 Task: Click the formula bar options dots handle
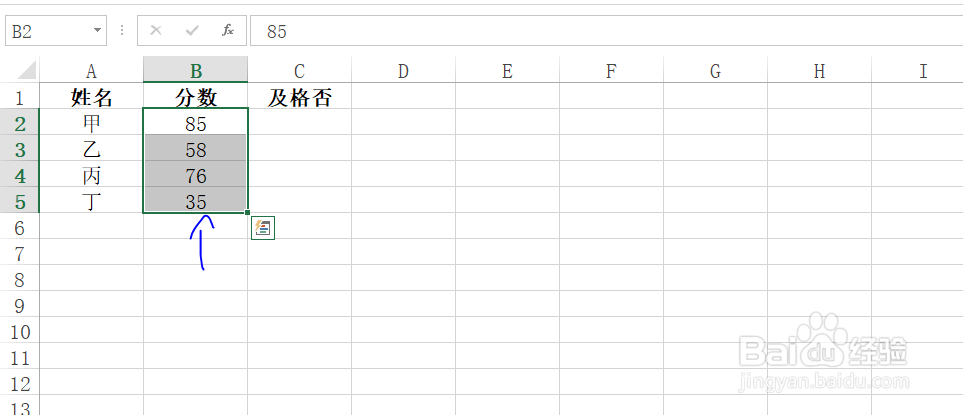click(122, 31)
